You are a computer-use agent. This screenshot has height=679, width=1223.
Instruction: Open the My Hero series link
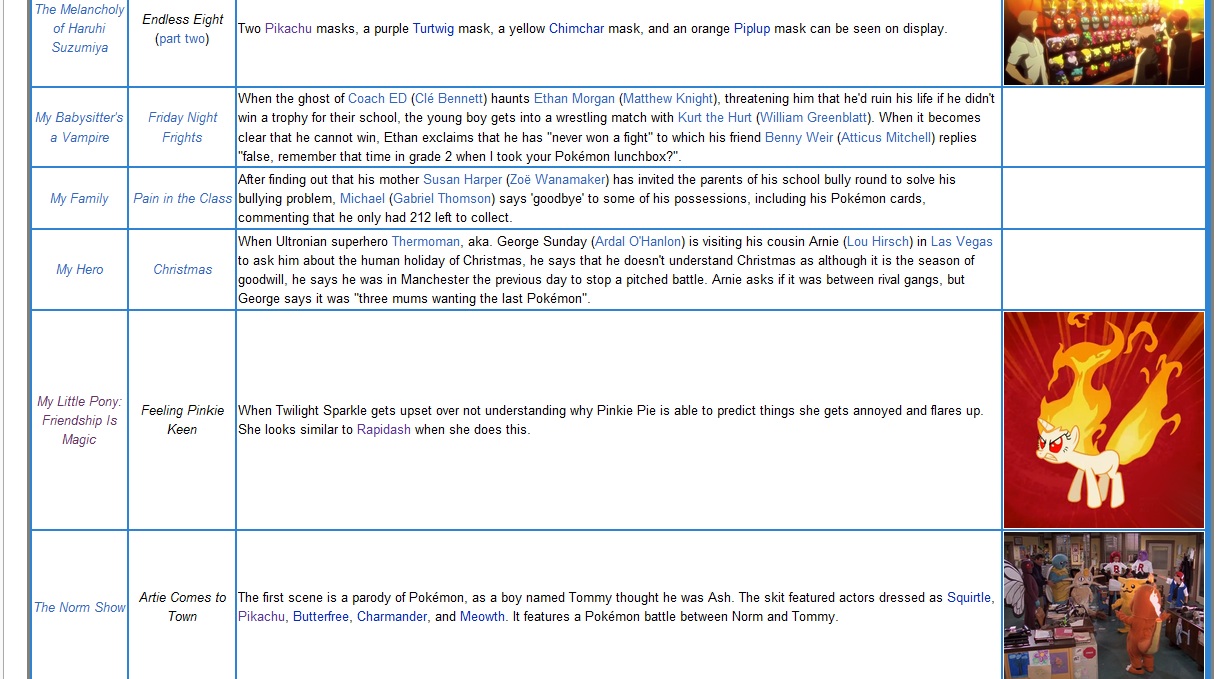click(79, 270)
